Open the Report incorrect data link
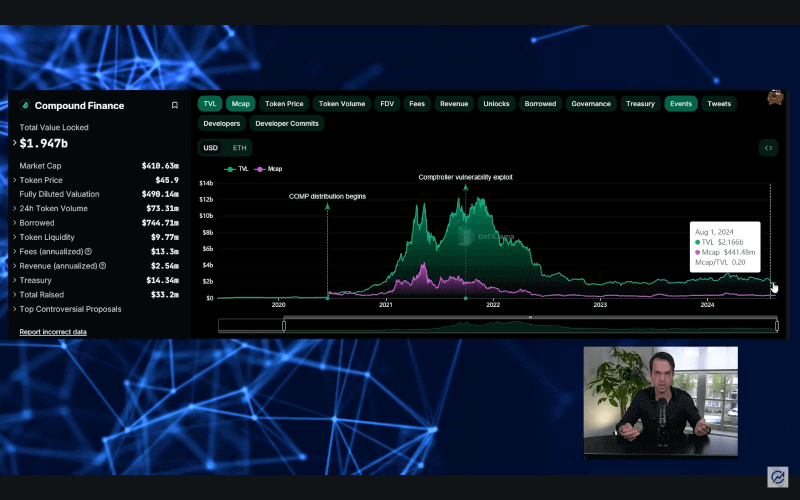This screenshot has height=500, width=800. click(53, 332)
